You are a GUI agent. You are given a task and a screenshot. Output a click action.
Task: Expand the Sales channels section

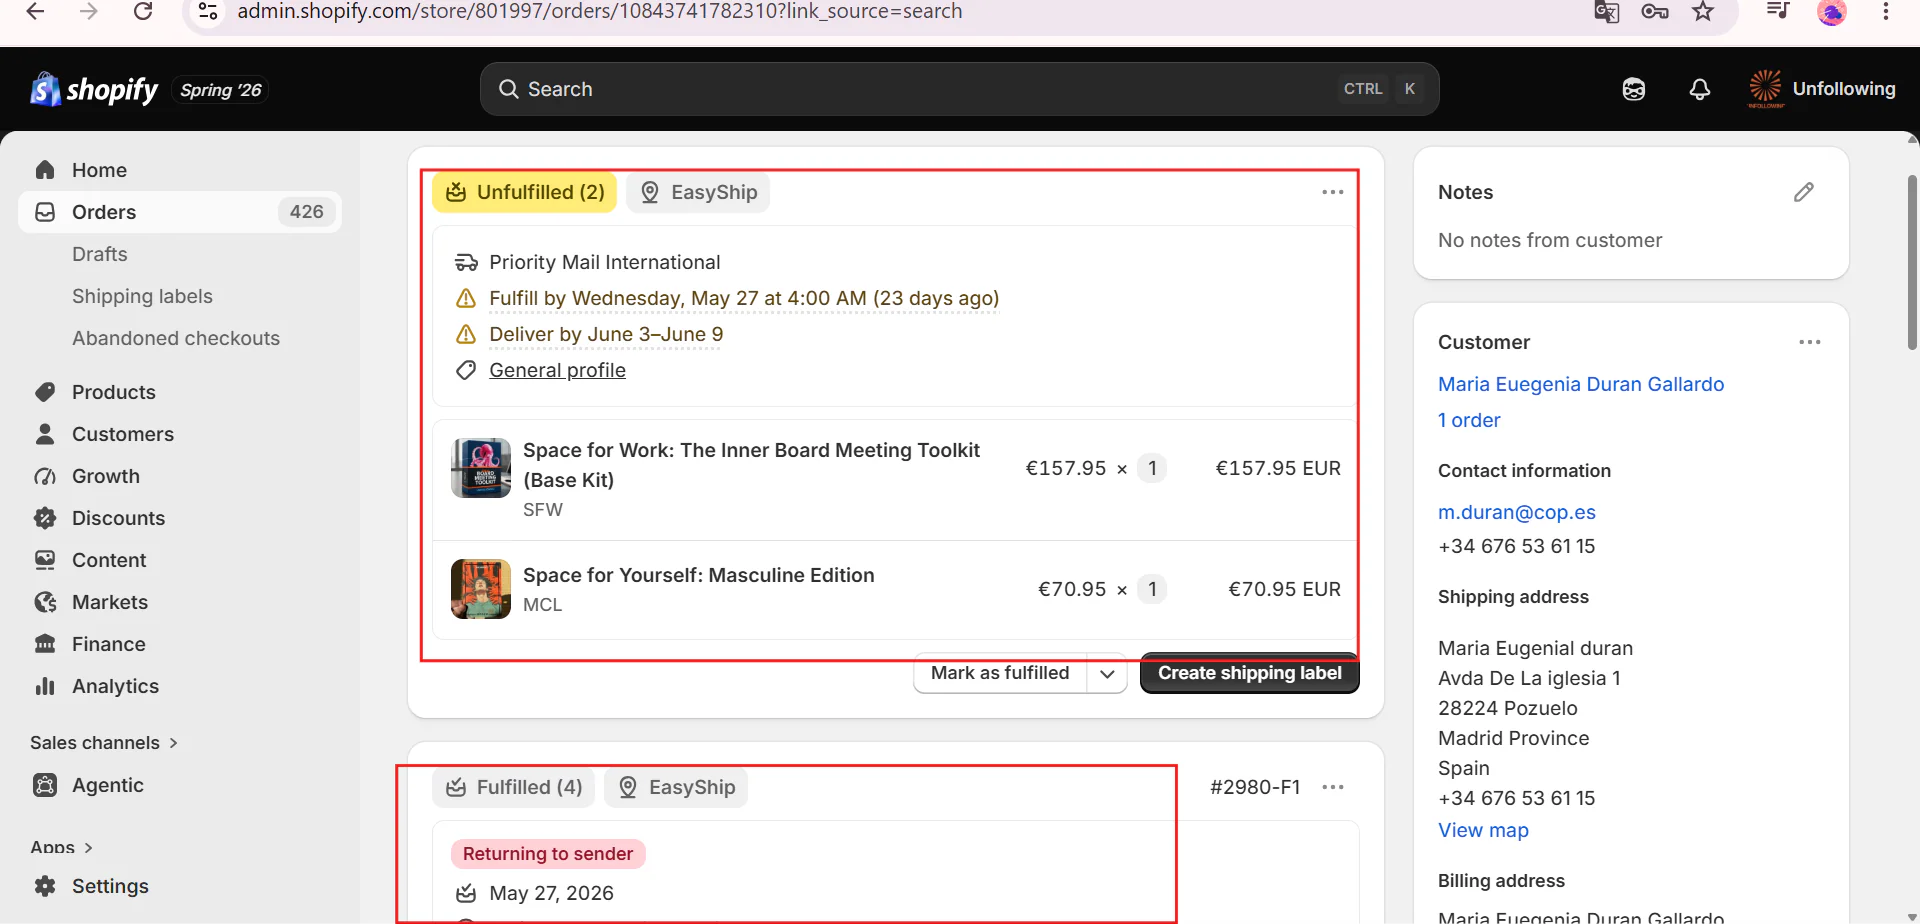coord(104,743)
